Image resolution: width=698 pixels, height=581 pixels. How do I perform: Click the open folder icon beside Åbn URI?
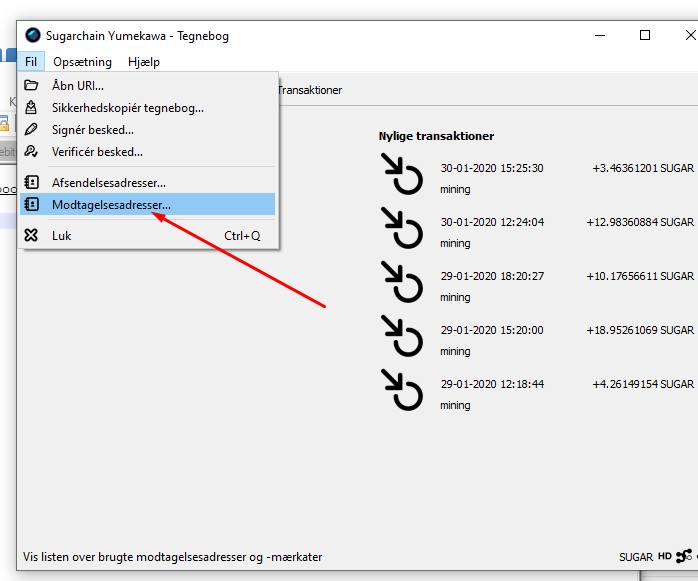tap(31, 85)
